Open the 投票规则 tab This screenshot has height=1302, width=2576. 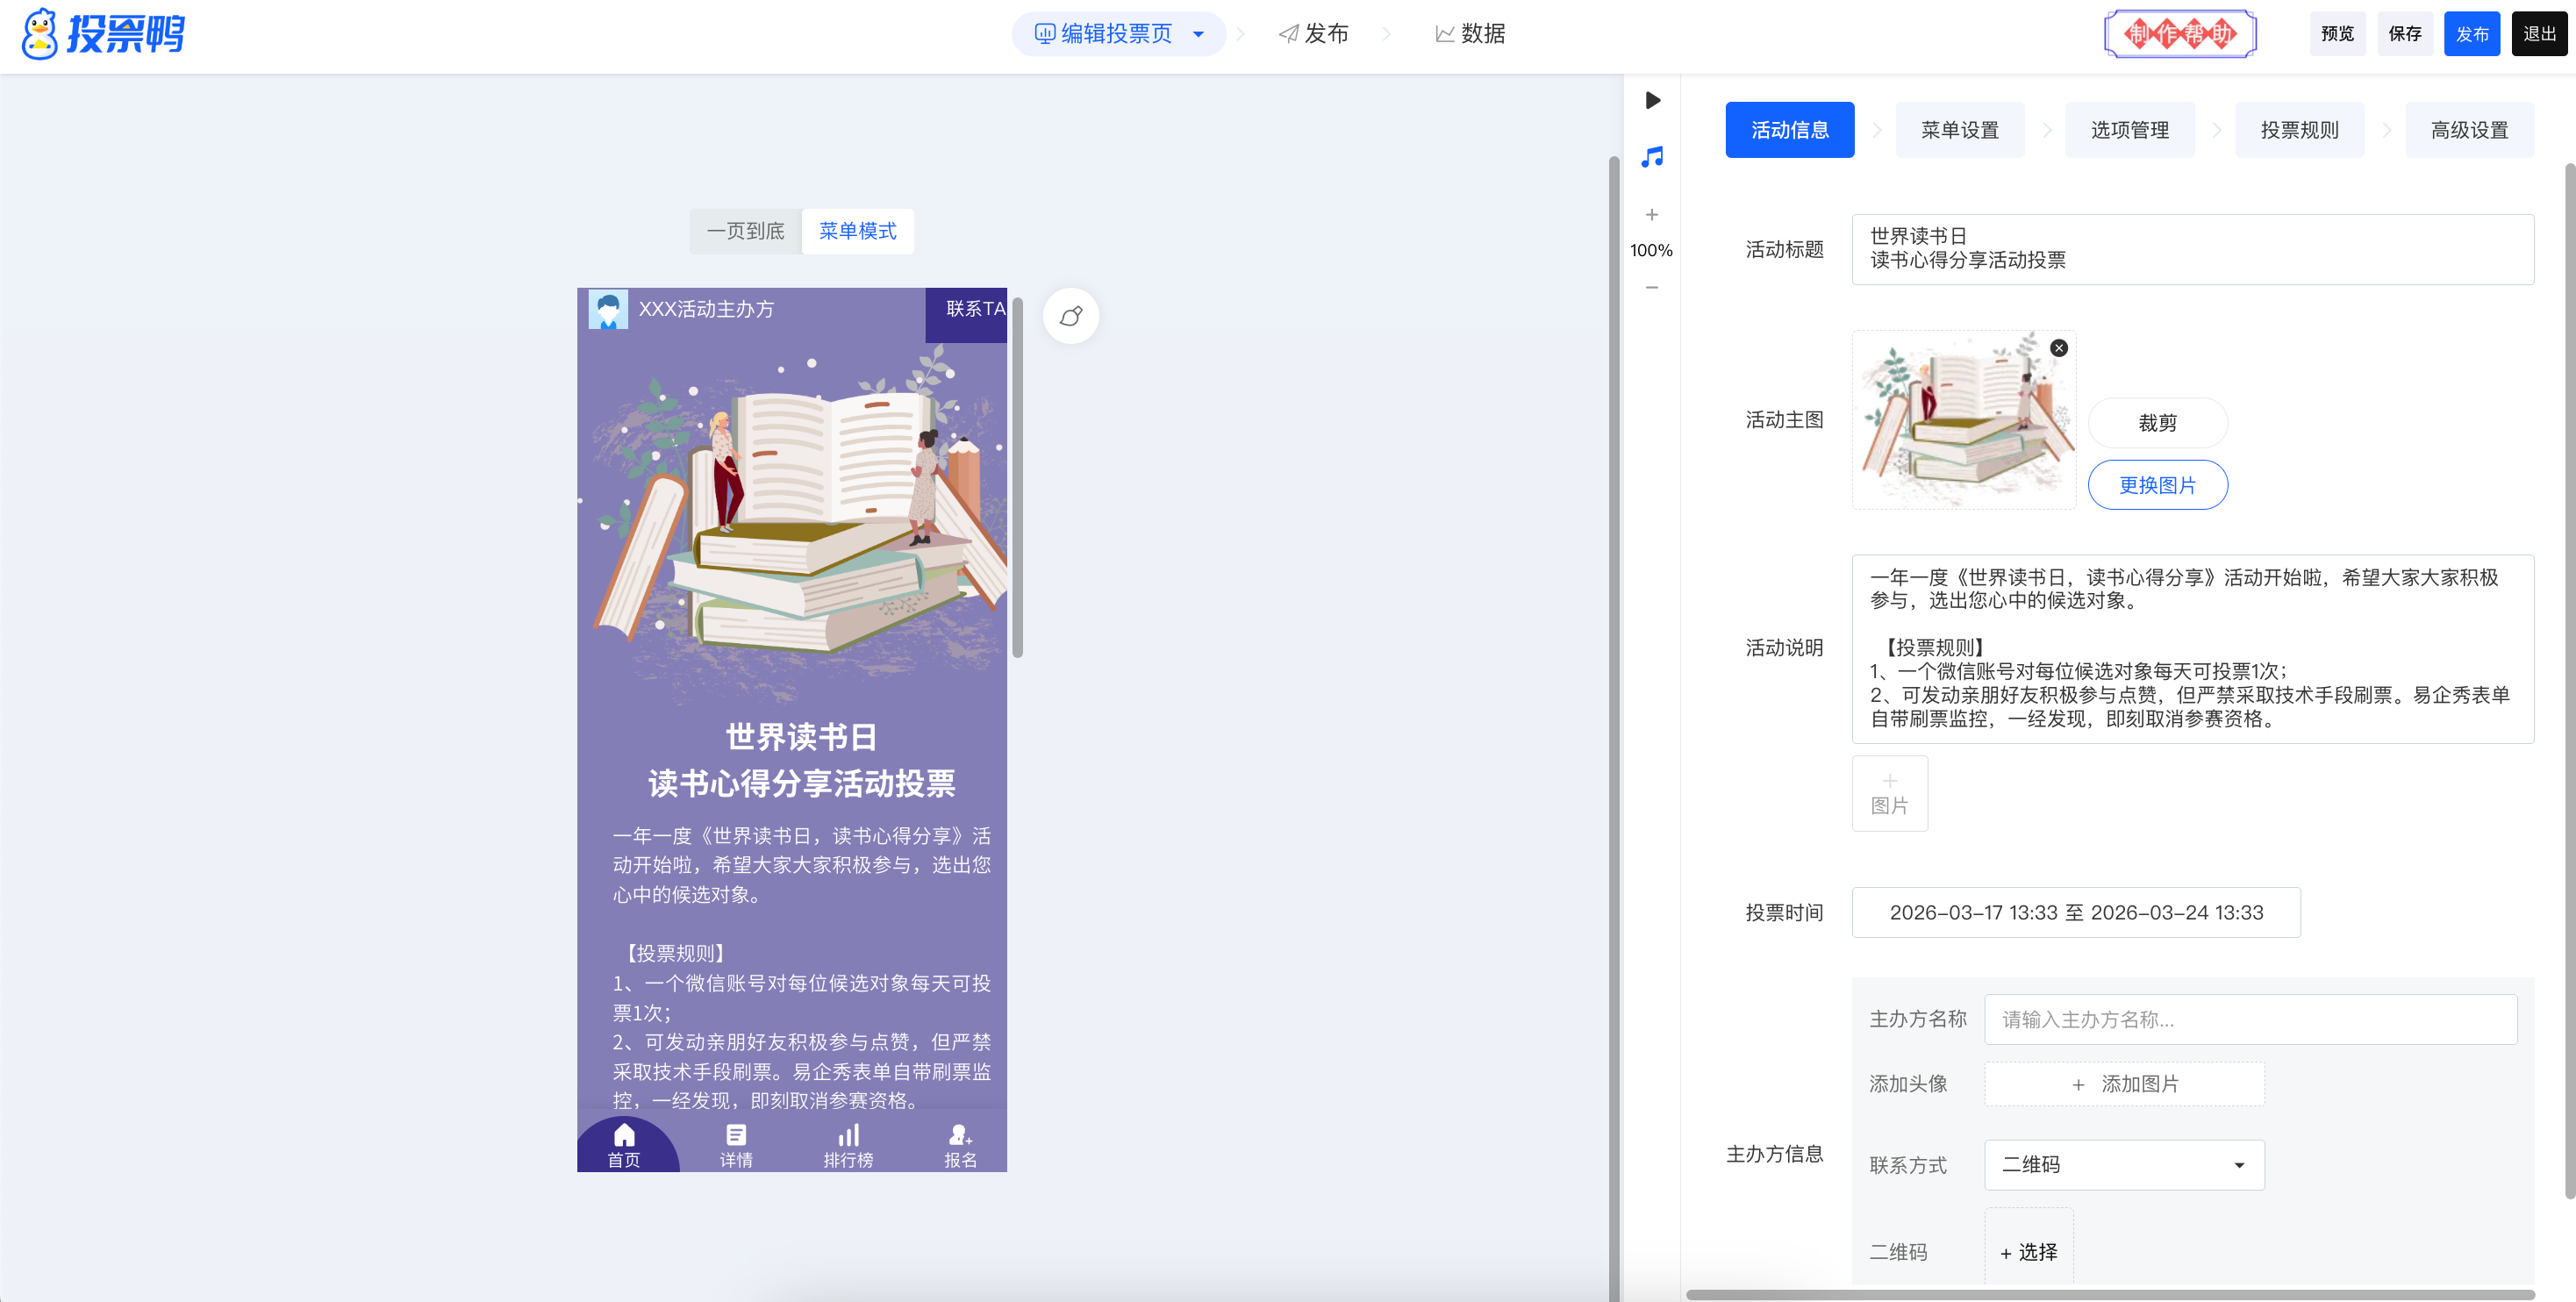click(2299, 130)
